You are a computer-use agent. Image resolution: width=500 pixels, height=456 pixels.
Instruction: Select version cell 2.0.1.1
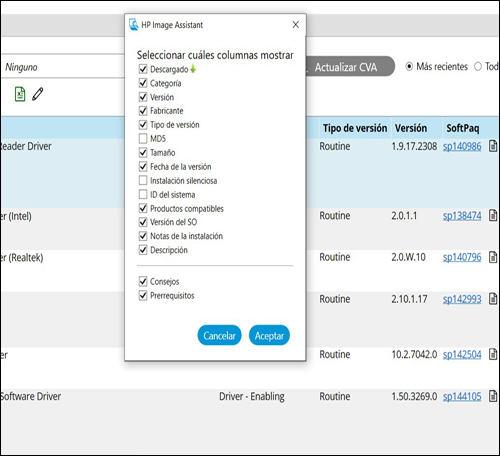point(404,216)
